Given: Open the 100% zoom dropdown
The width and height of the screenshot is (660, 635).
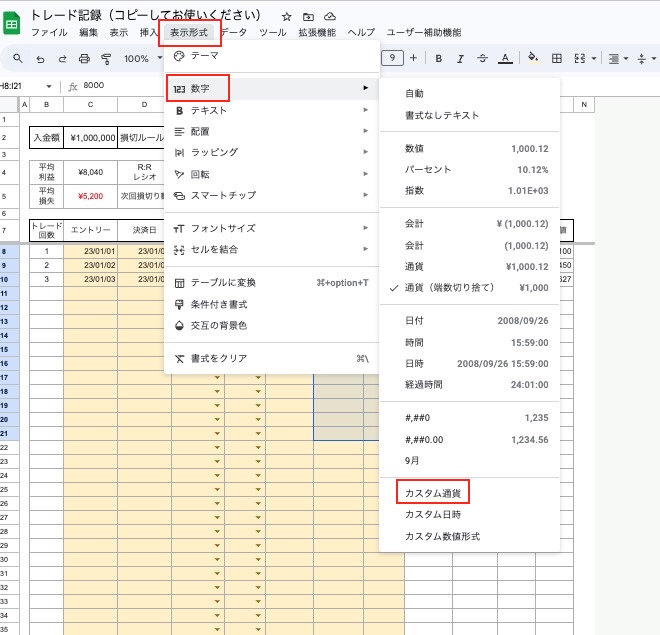Looking at the screenshot, I should 142,59.
